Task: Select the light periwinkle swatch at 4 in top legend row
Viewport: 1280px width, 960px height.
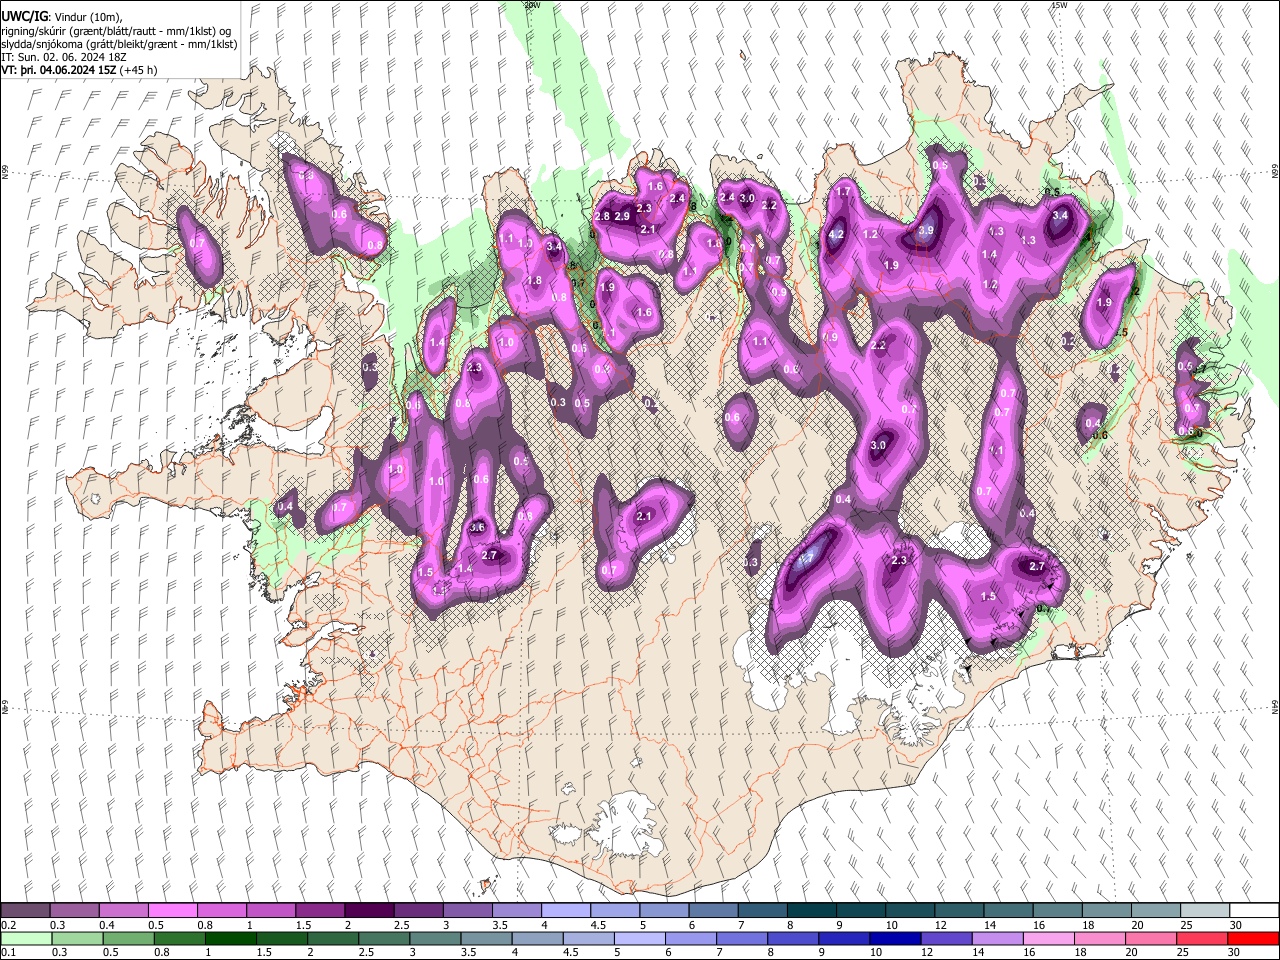Action: [x=565, y=911]
